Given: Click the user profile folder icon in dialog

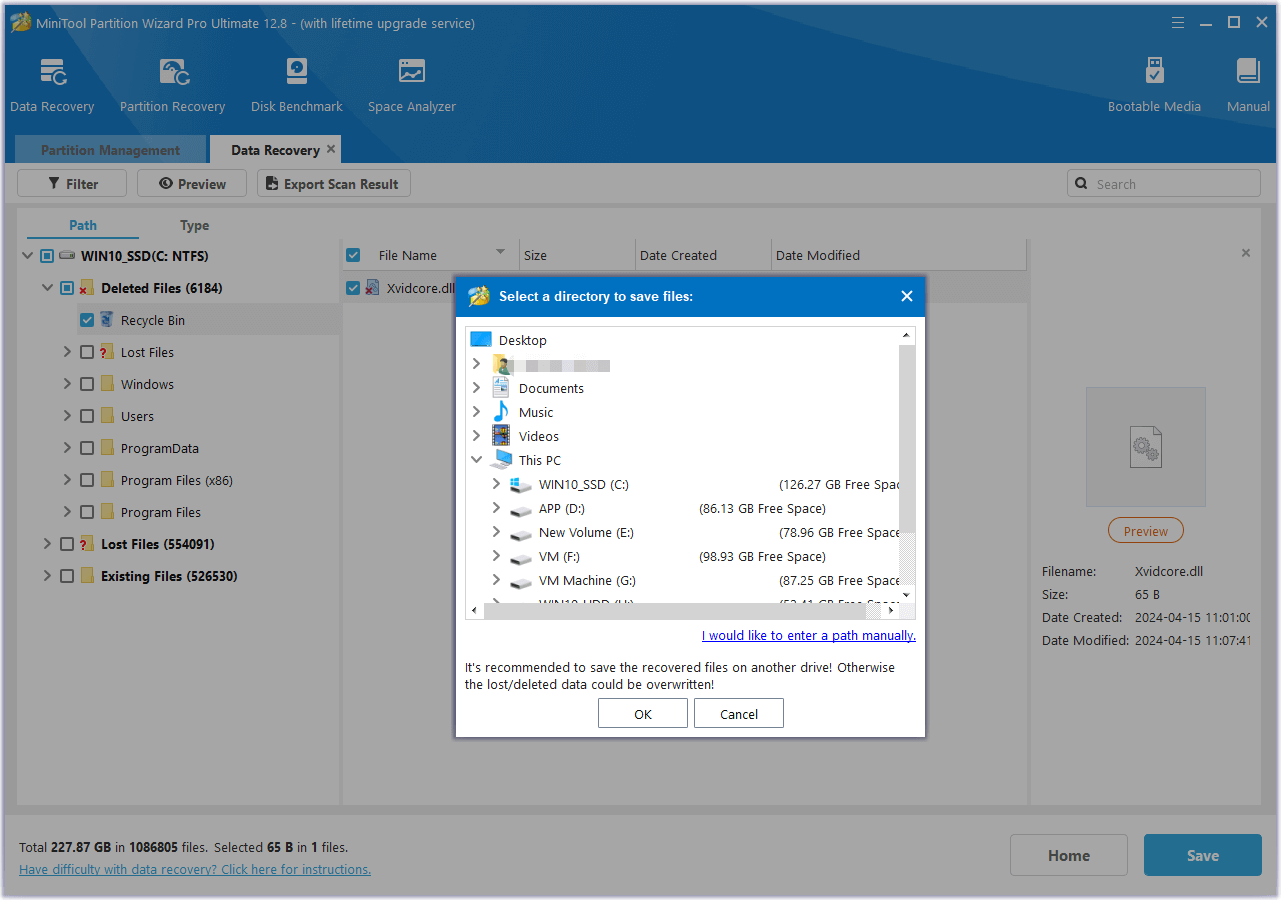Looking at the screenshot, I should point(501,364).
